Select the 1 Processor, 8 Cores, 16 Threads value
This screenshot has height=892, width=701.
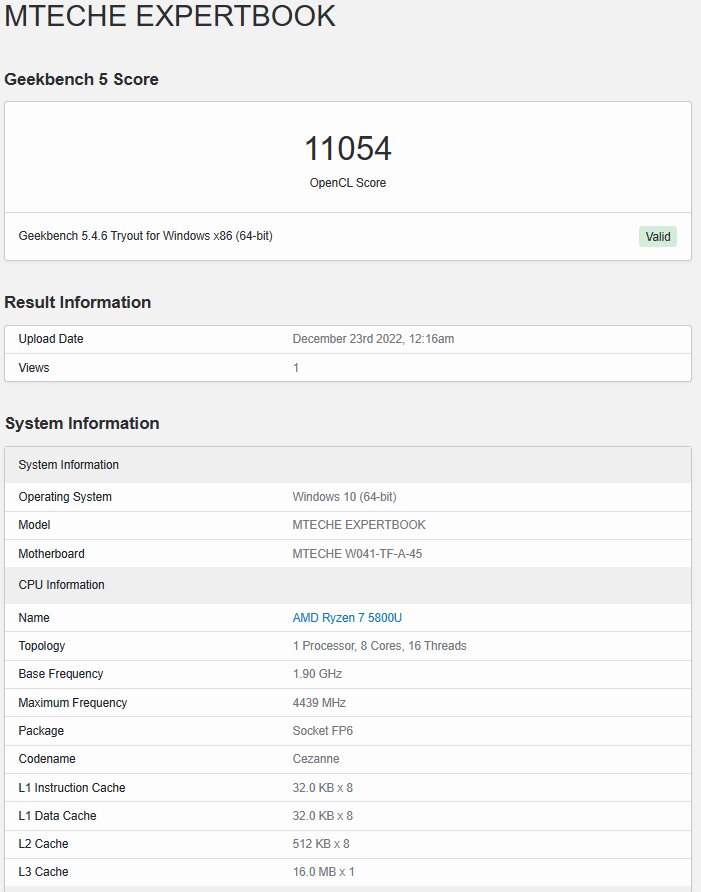click(380, 646)
